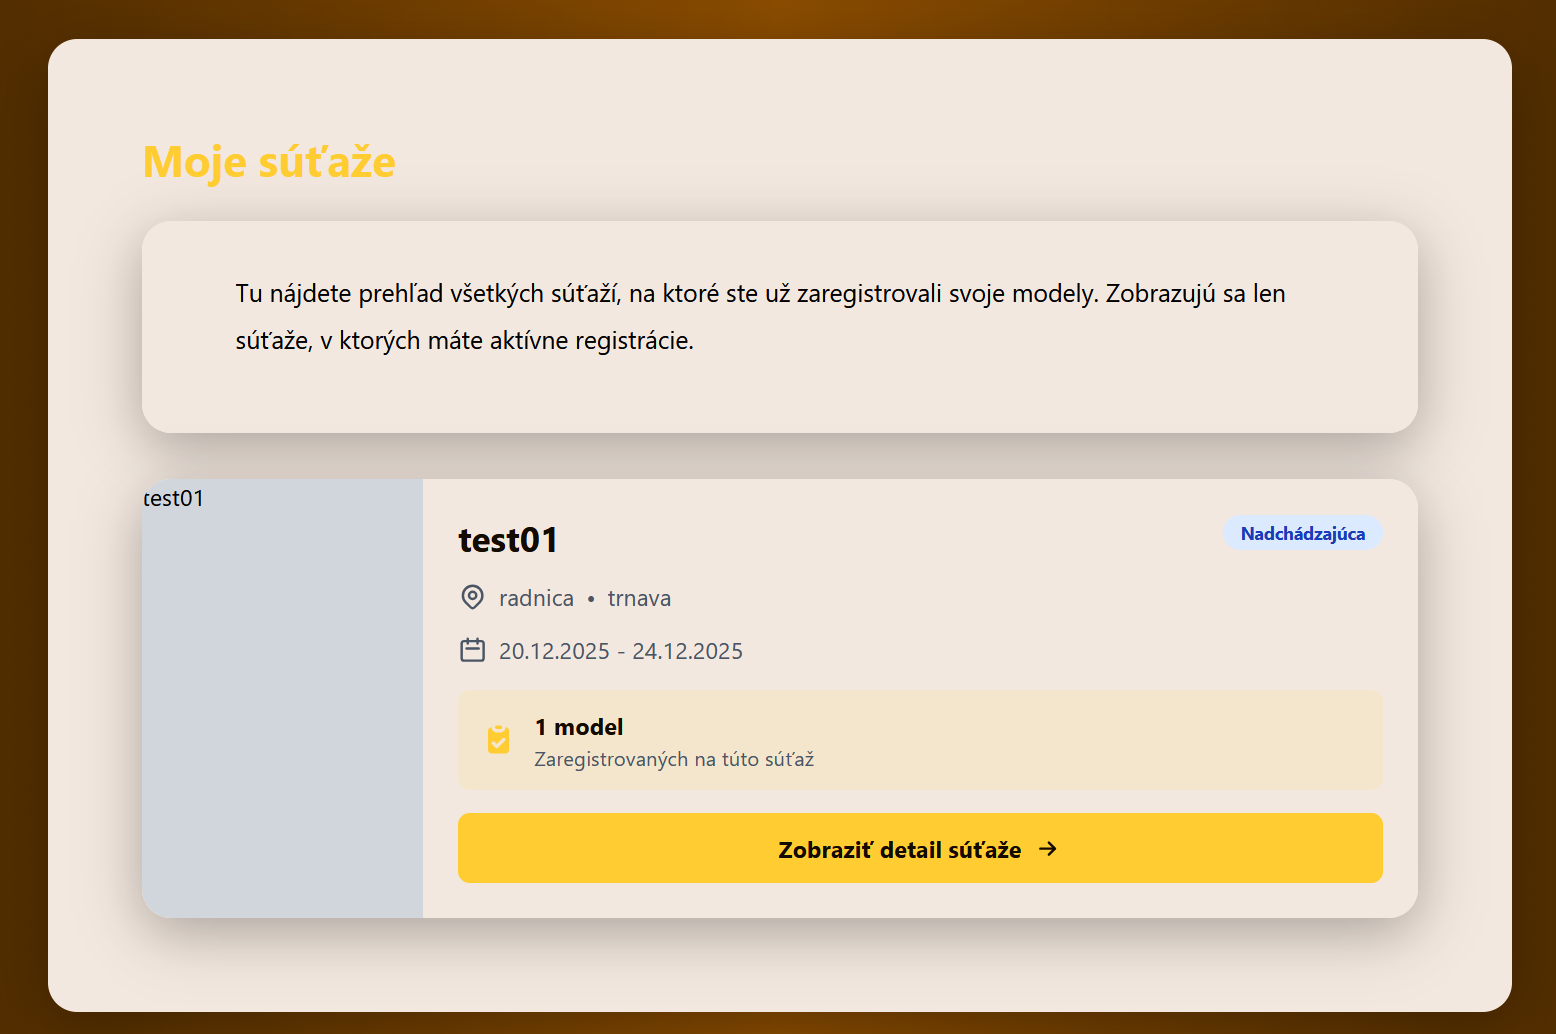Image resolution: width=1556 pixels, height=1034 pixels.
Task: Click the calendar icon beside the dates
Action: pos(472,650)
